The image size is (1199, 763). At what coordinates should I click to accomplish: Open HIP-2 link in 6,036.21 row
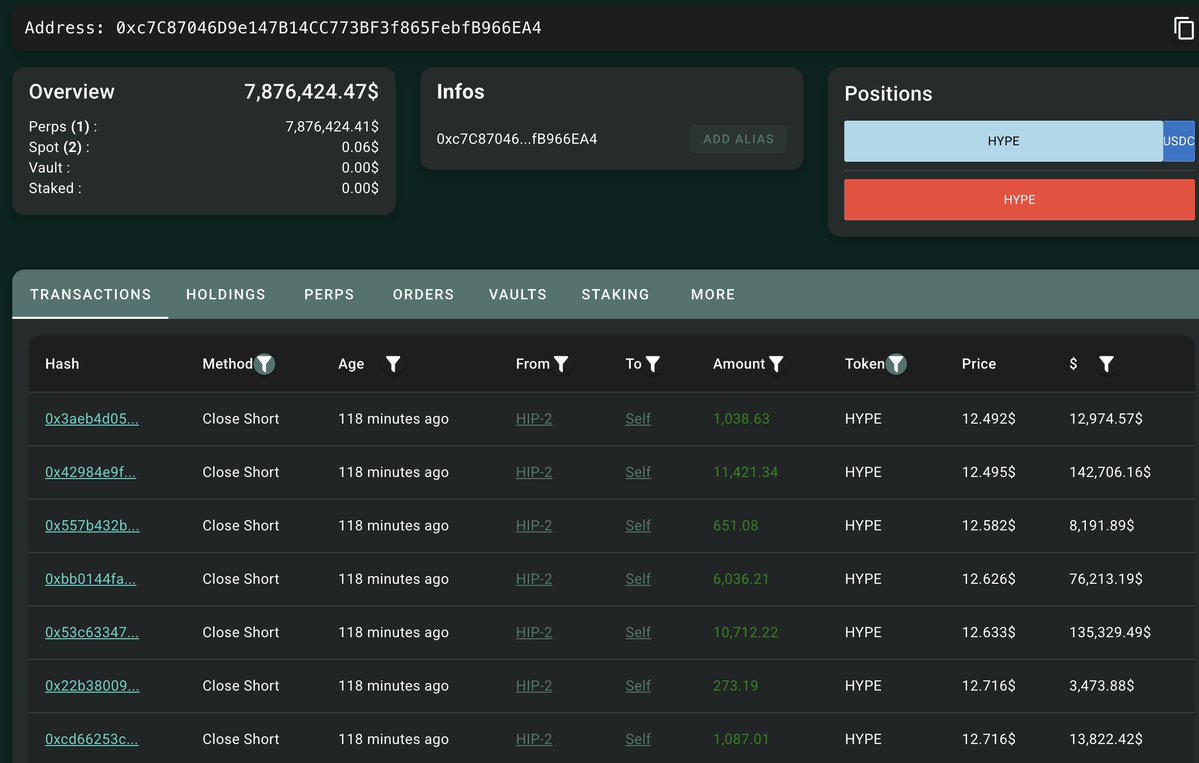pyautogui.click(x=534, y=580)
